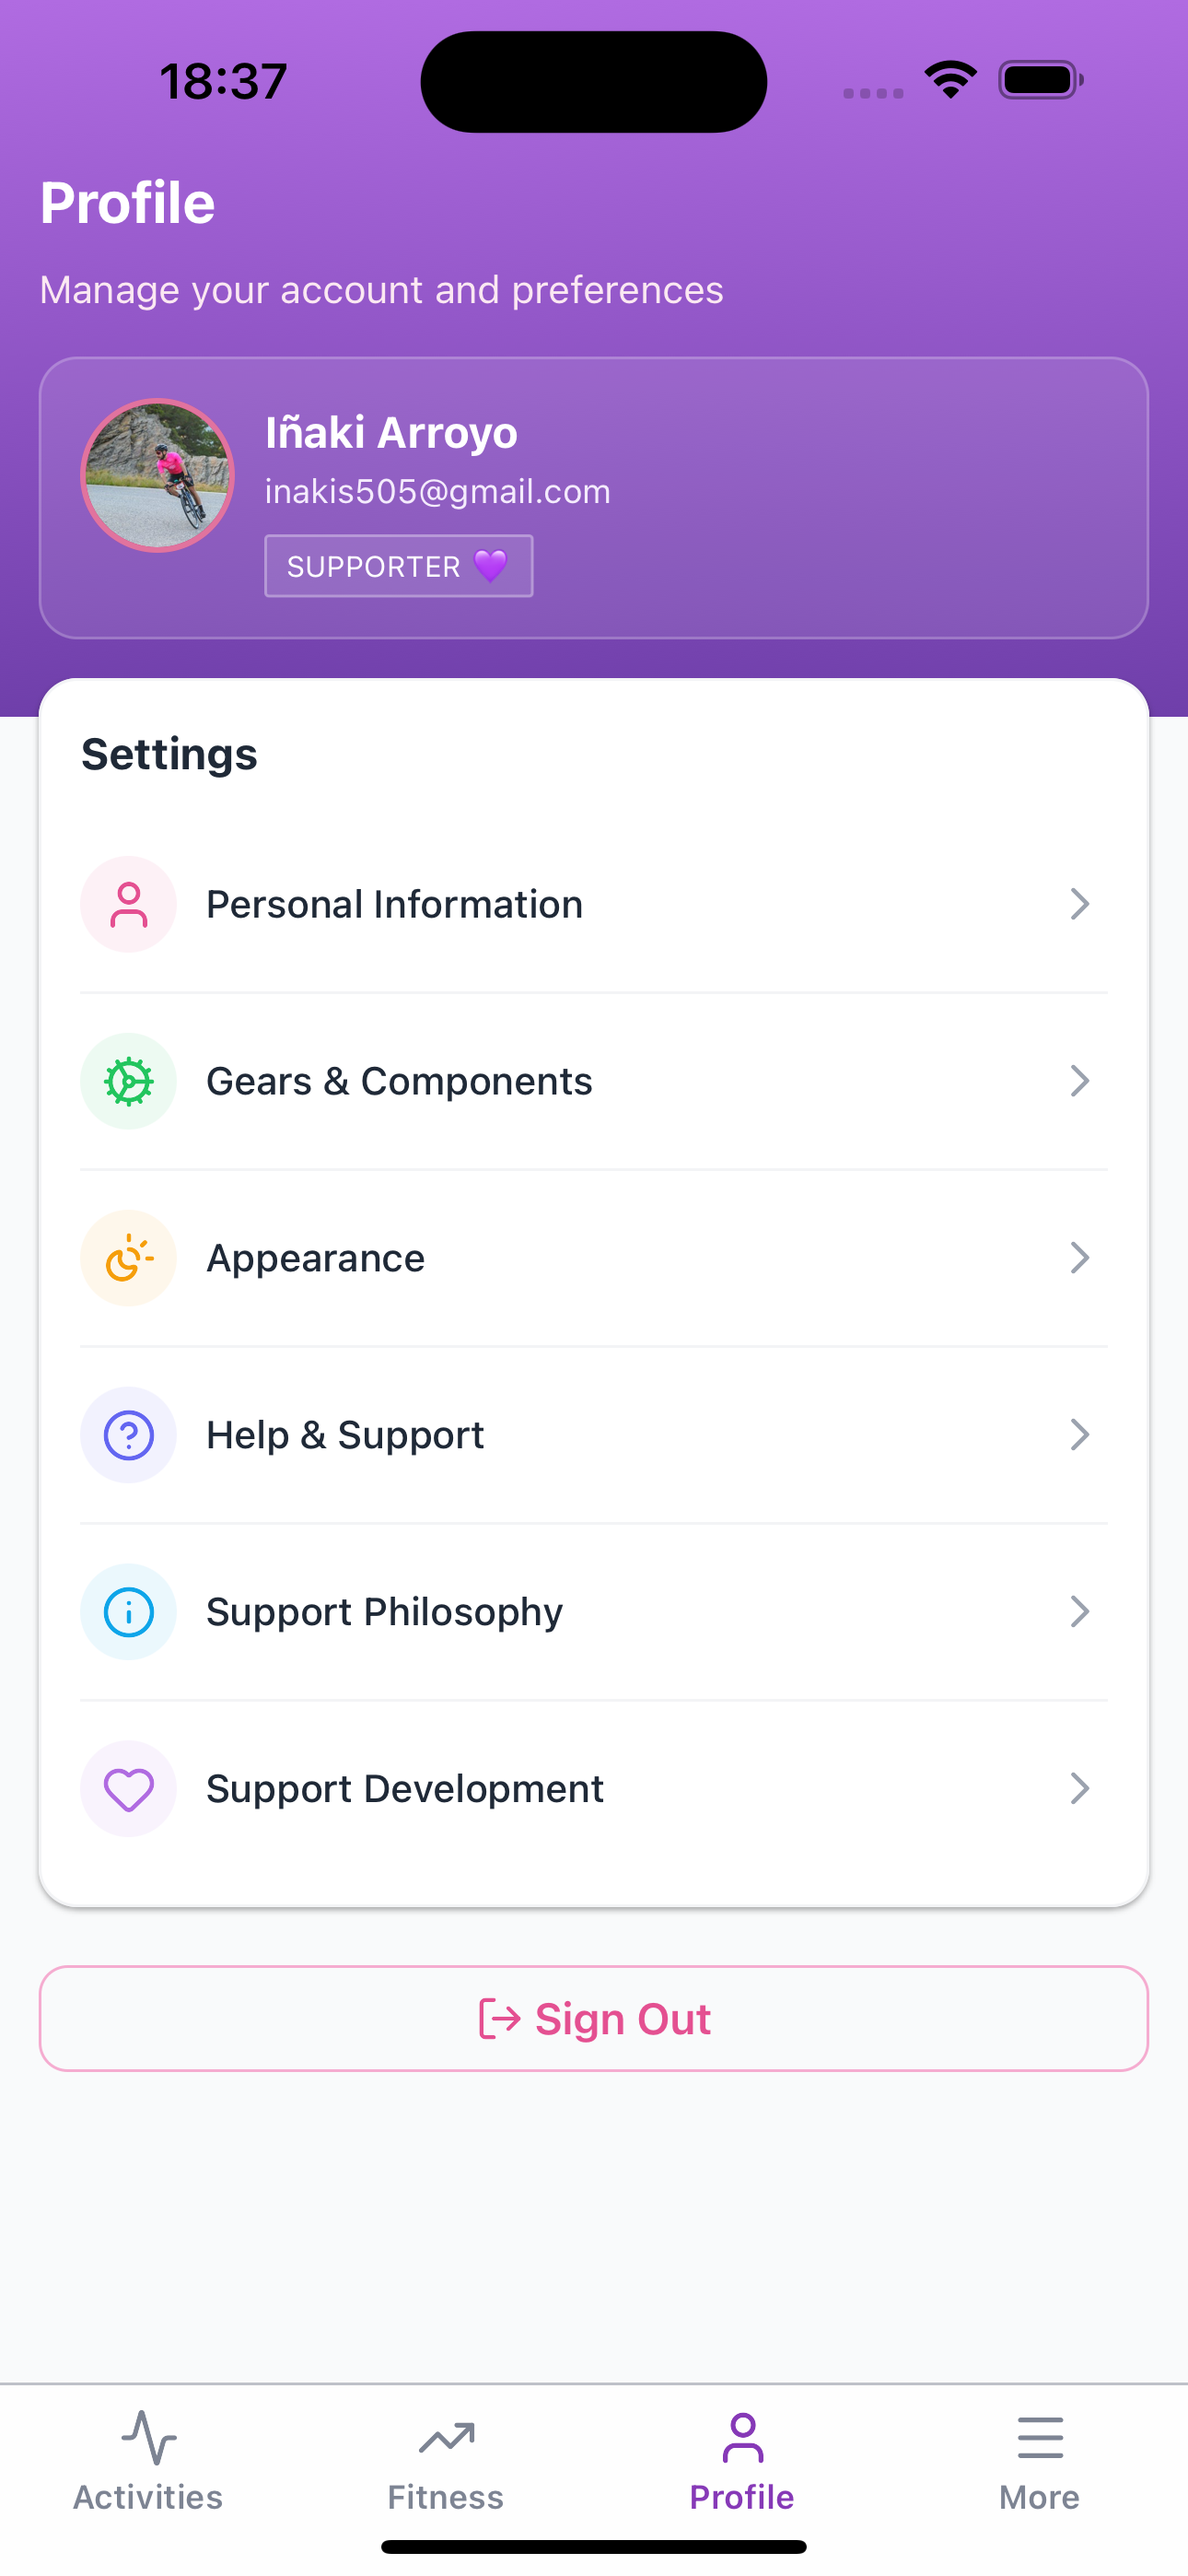The height and width of the screenshot is (2576, 1188).
Task: Switch to the Activities tab
Action: coord(148,2460)
